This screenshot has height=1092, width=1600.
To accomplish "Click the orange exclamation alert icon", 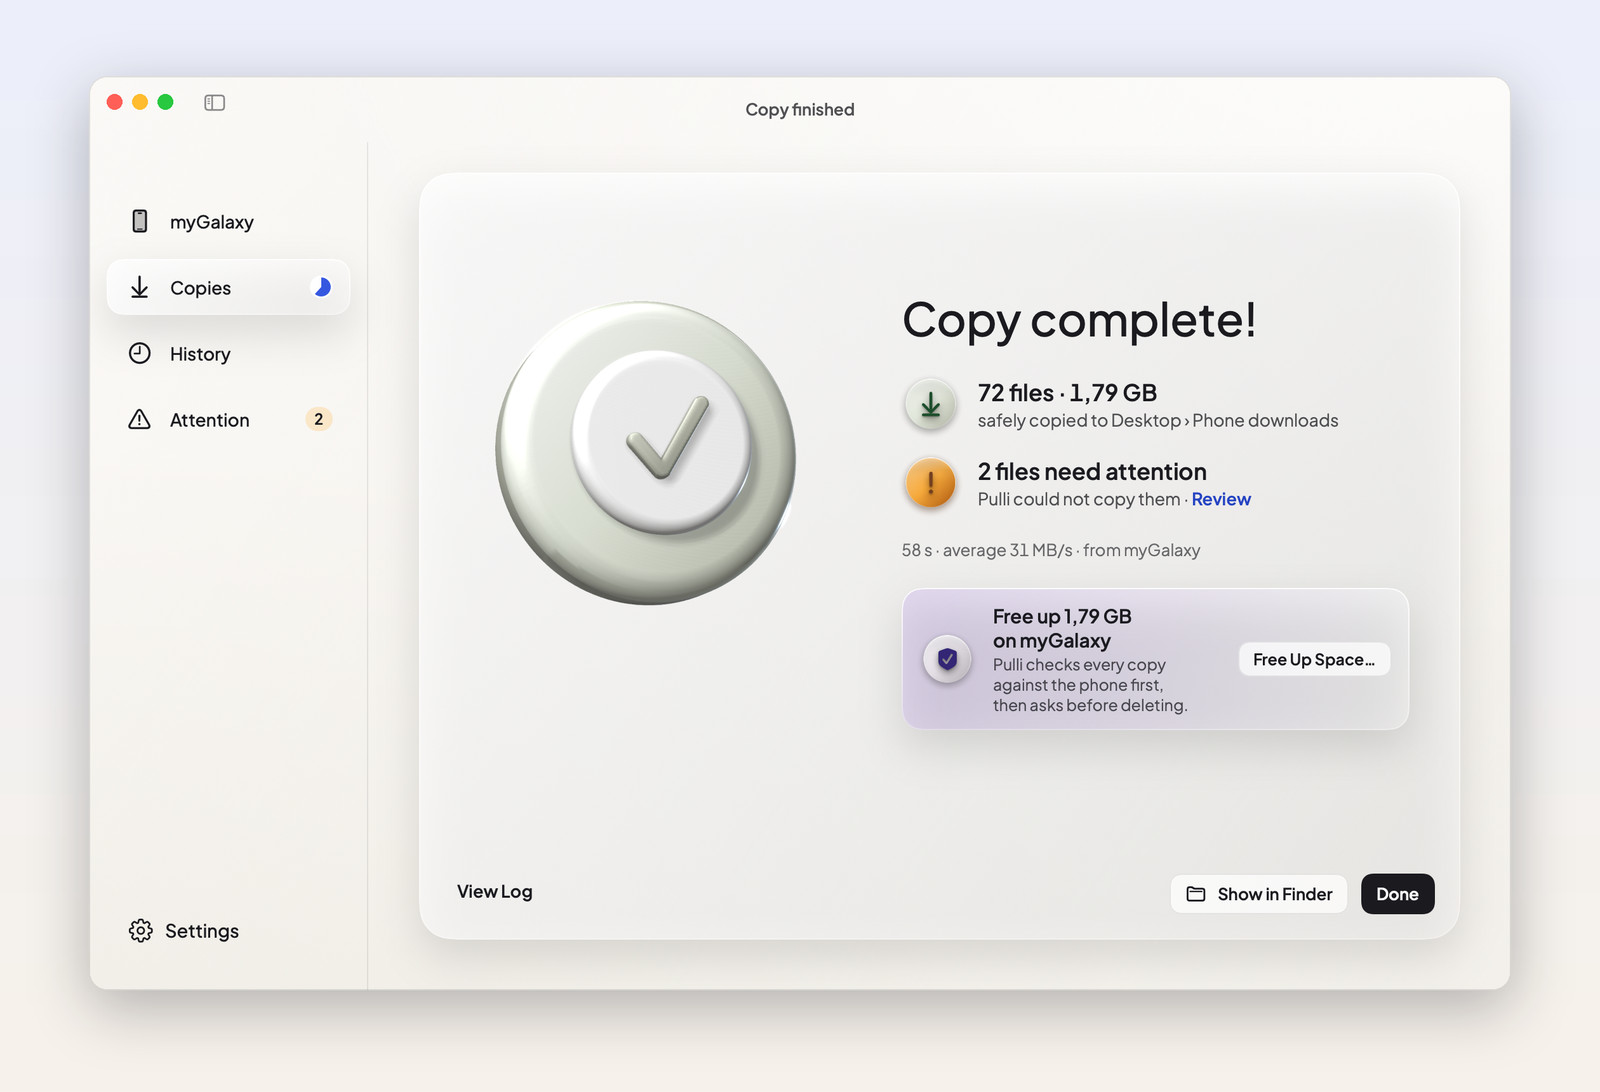I will coord(931,483).
